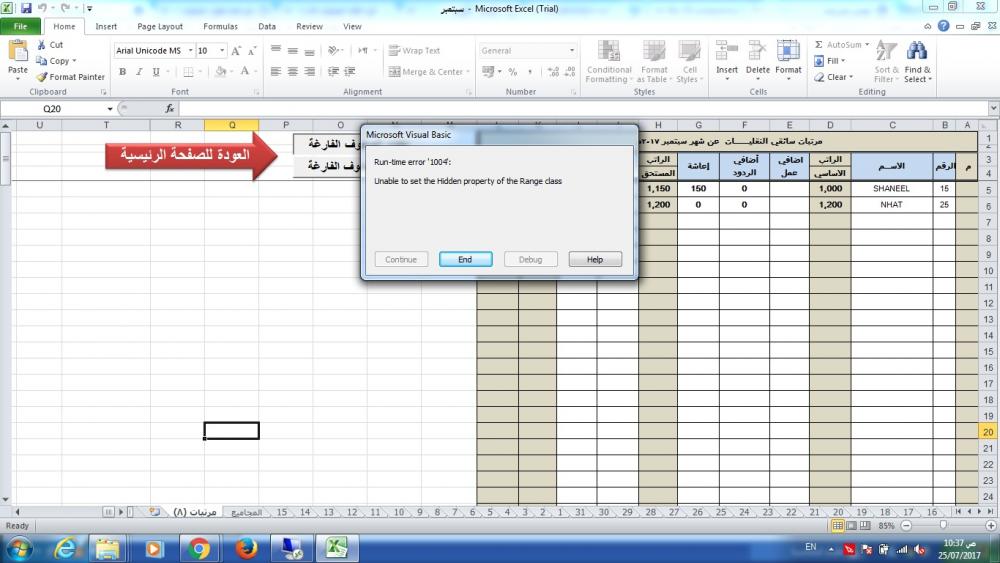Select the column Q header
This screenshot has width=1000, height=563.
click(x=232, y=125)
